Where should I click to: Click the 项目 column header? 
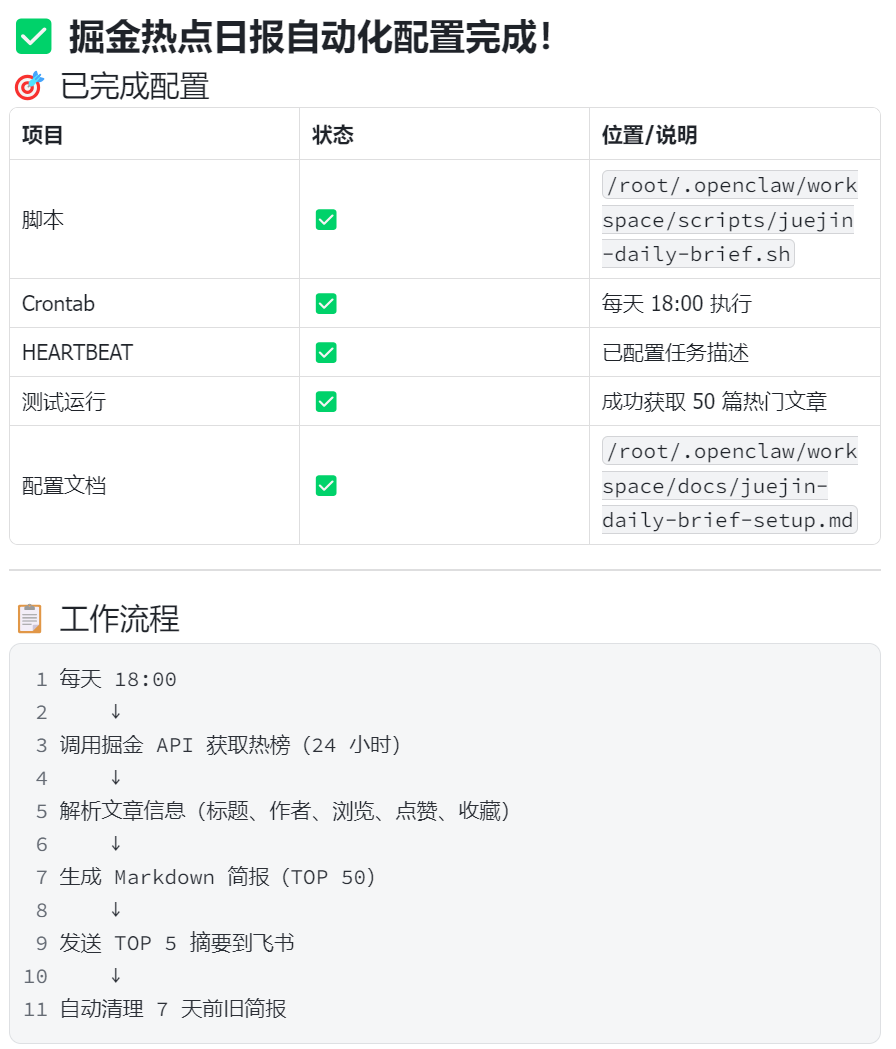click(x=42, y=135)
